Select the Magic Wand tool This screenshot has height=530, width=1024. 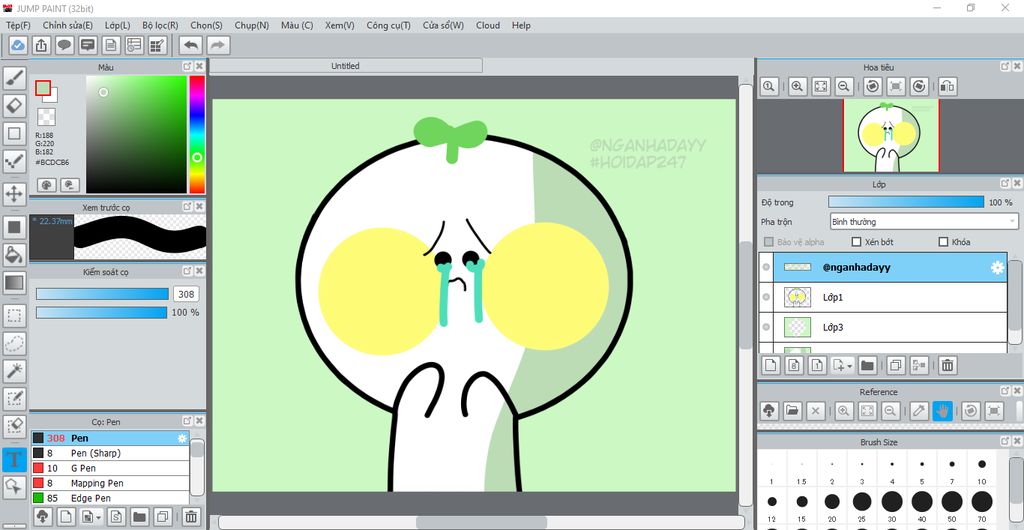point(14,371)
